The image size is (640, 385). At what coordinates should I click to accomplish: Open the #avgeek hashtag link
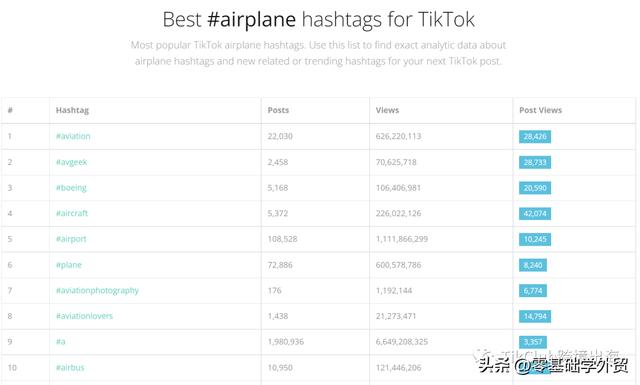pos(71,162)
